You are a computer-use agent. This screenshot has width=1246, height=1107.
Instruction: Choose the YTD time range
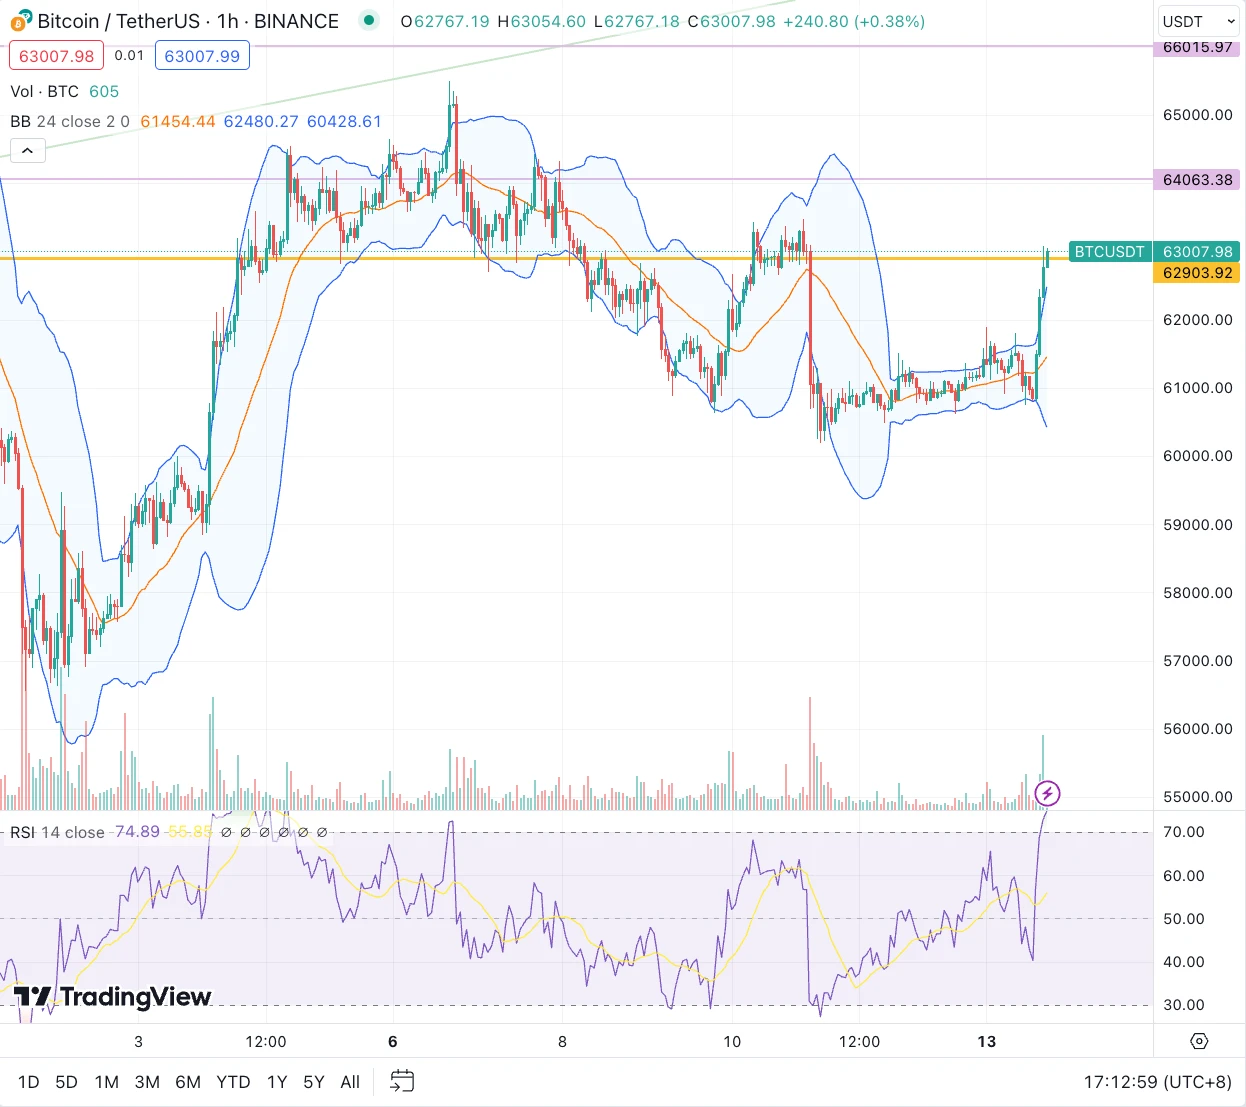tap(233, 1082)
